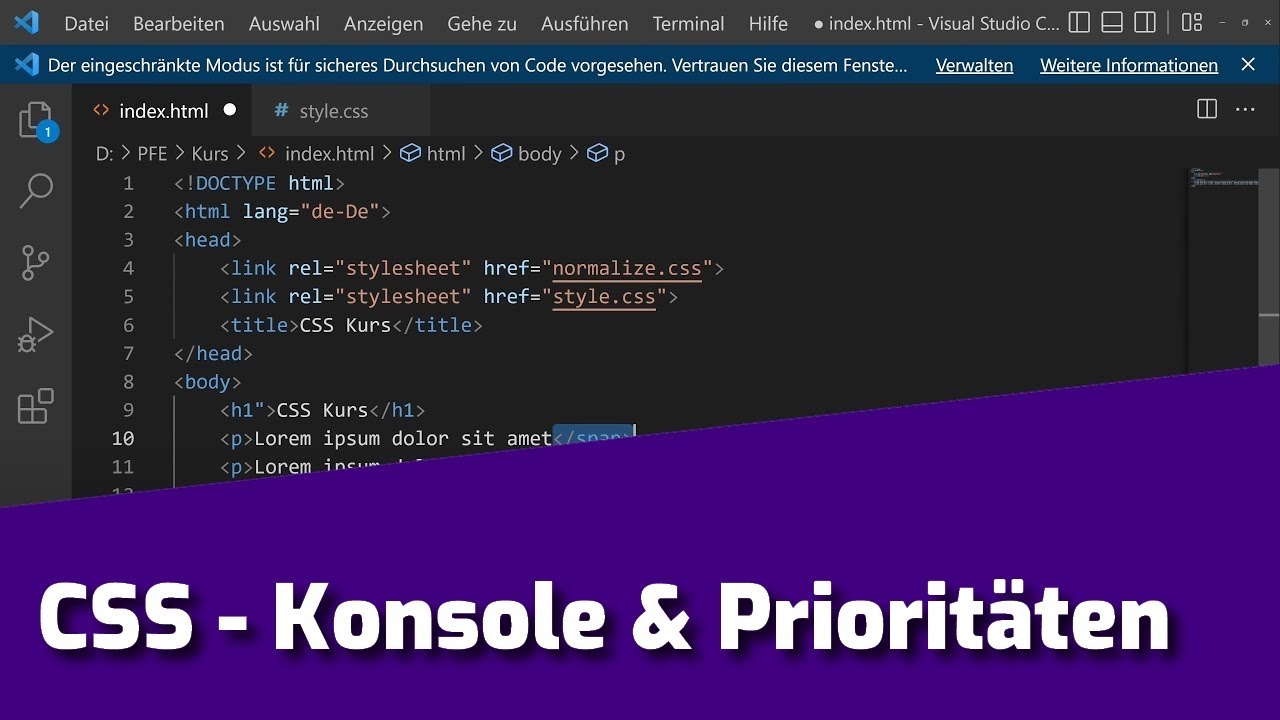Viewport: 1280px width, 720px height.
Task: Click the body breadcrumb symbol
Action: pos(526,153)
